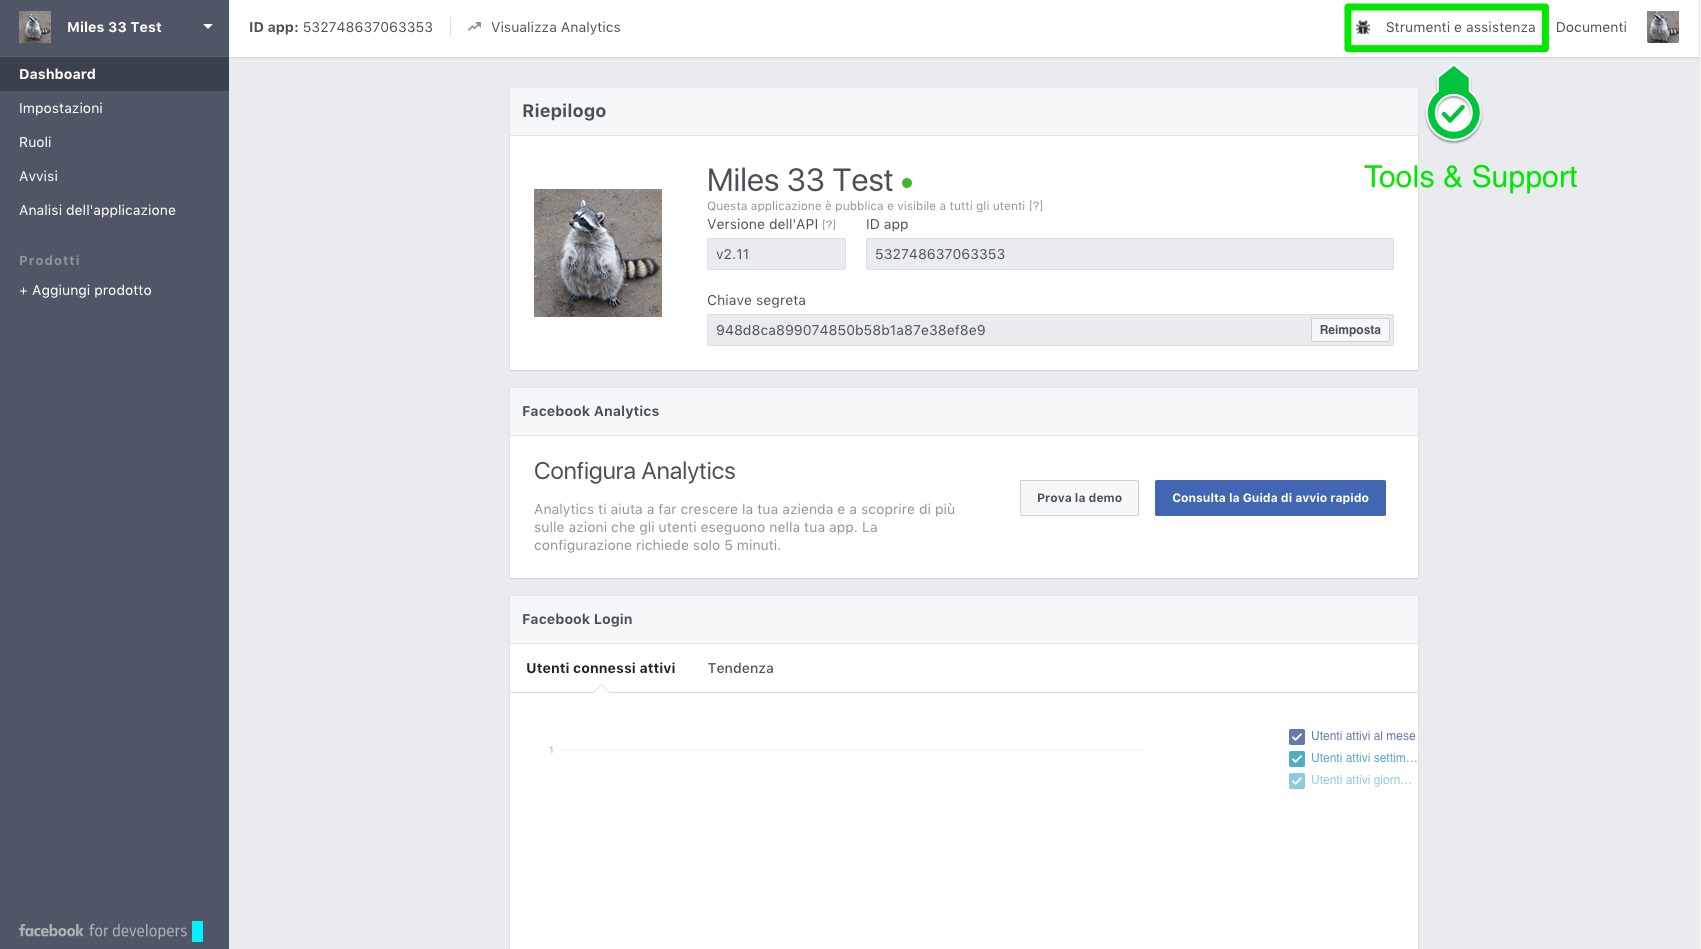Image resolution: width=1701 pixels, height=949 pixels.
Task: Click the question mark next to Versione dell'API
Action: coord(829,225)
